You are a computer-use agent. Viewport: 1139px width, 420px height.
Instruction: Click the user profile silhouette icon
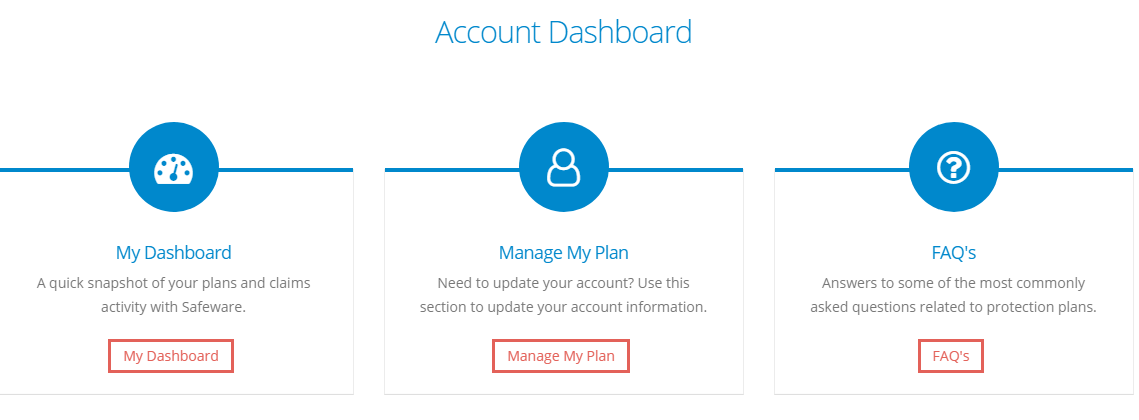click(564, 168)
